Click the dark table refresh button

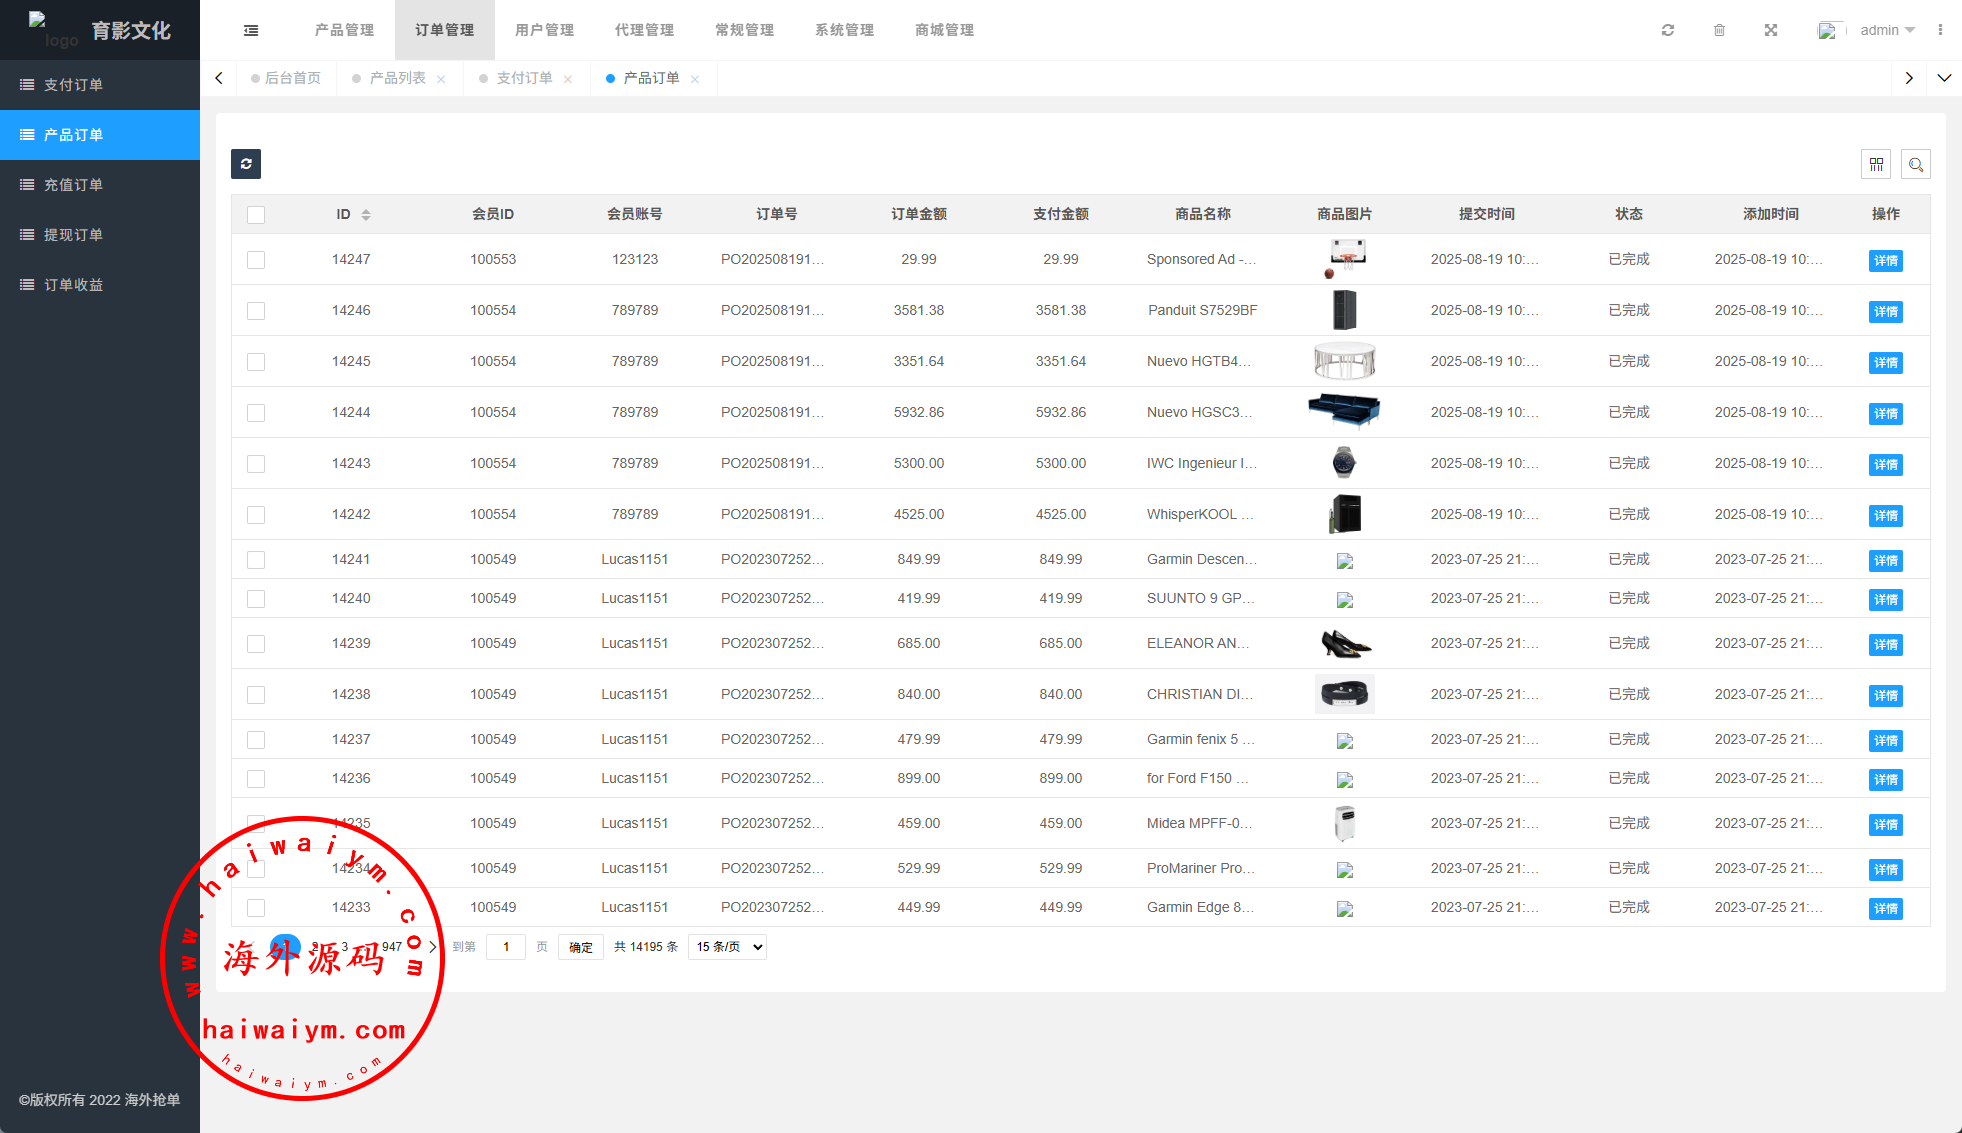[246, 164]
